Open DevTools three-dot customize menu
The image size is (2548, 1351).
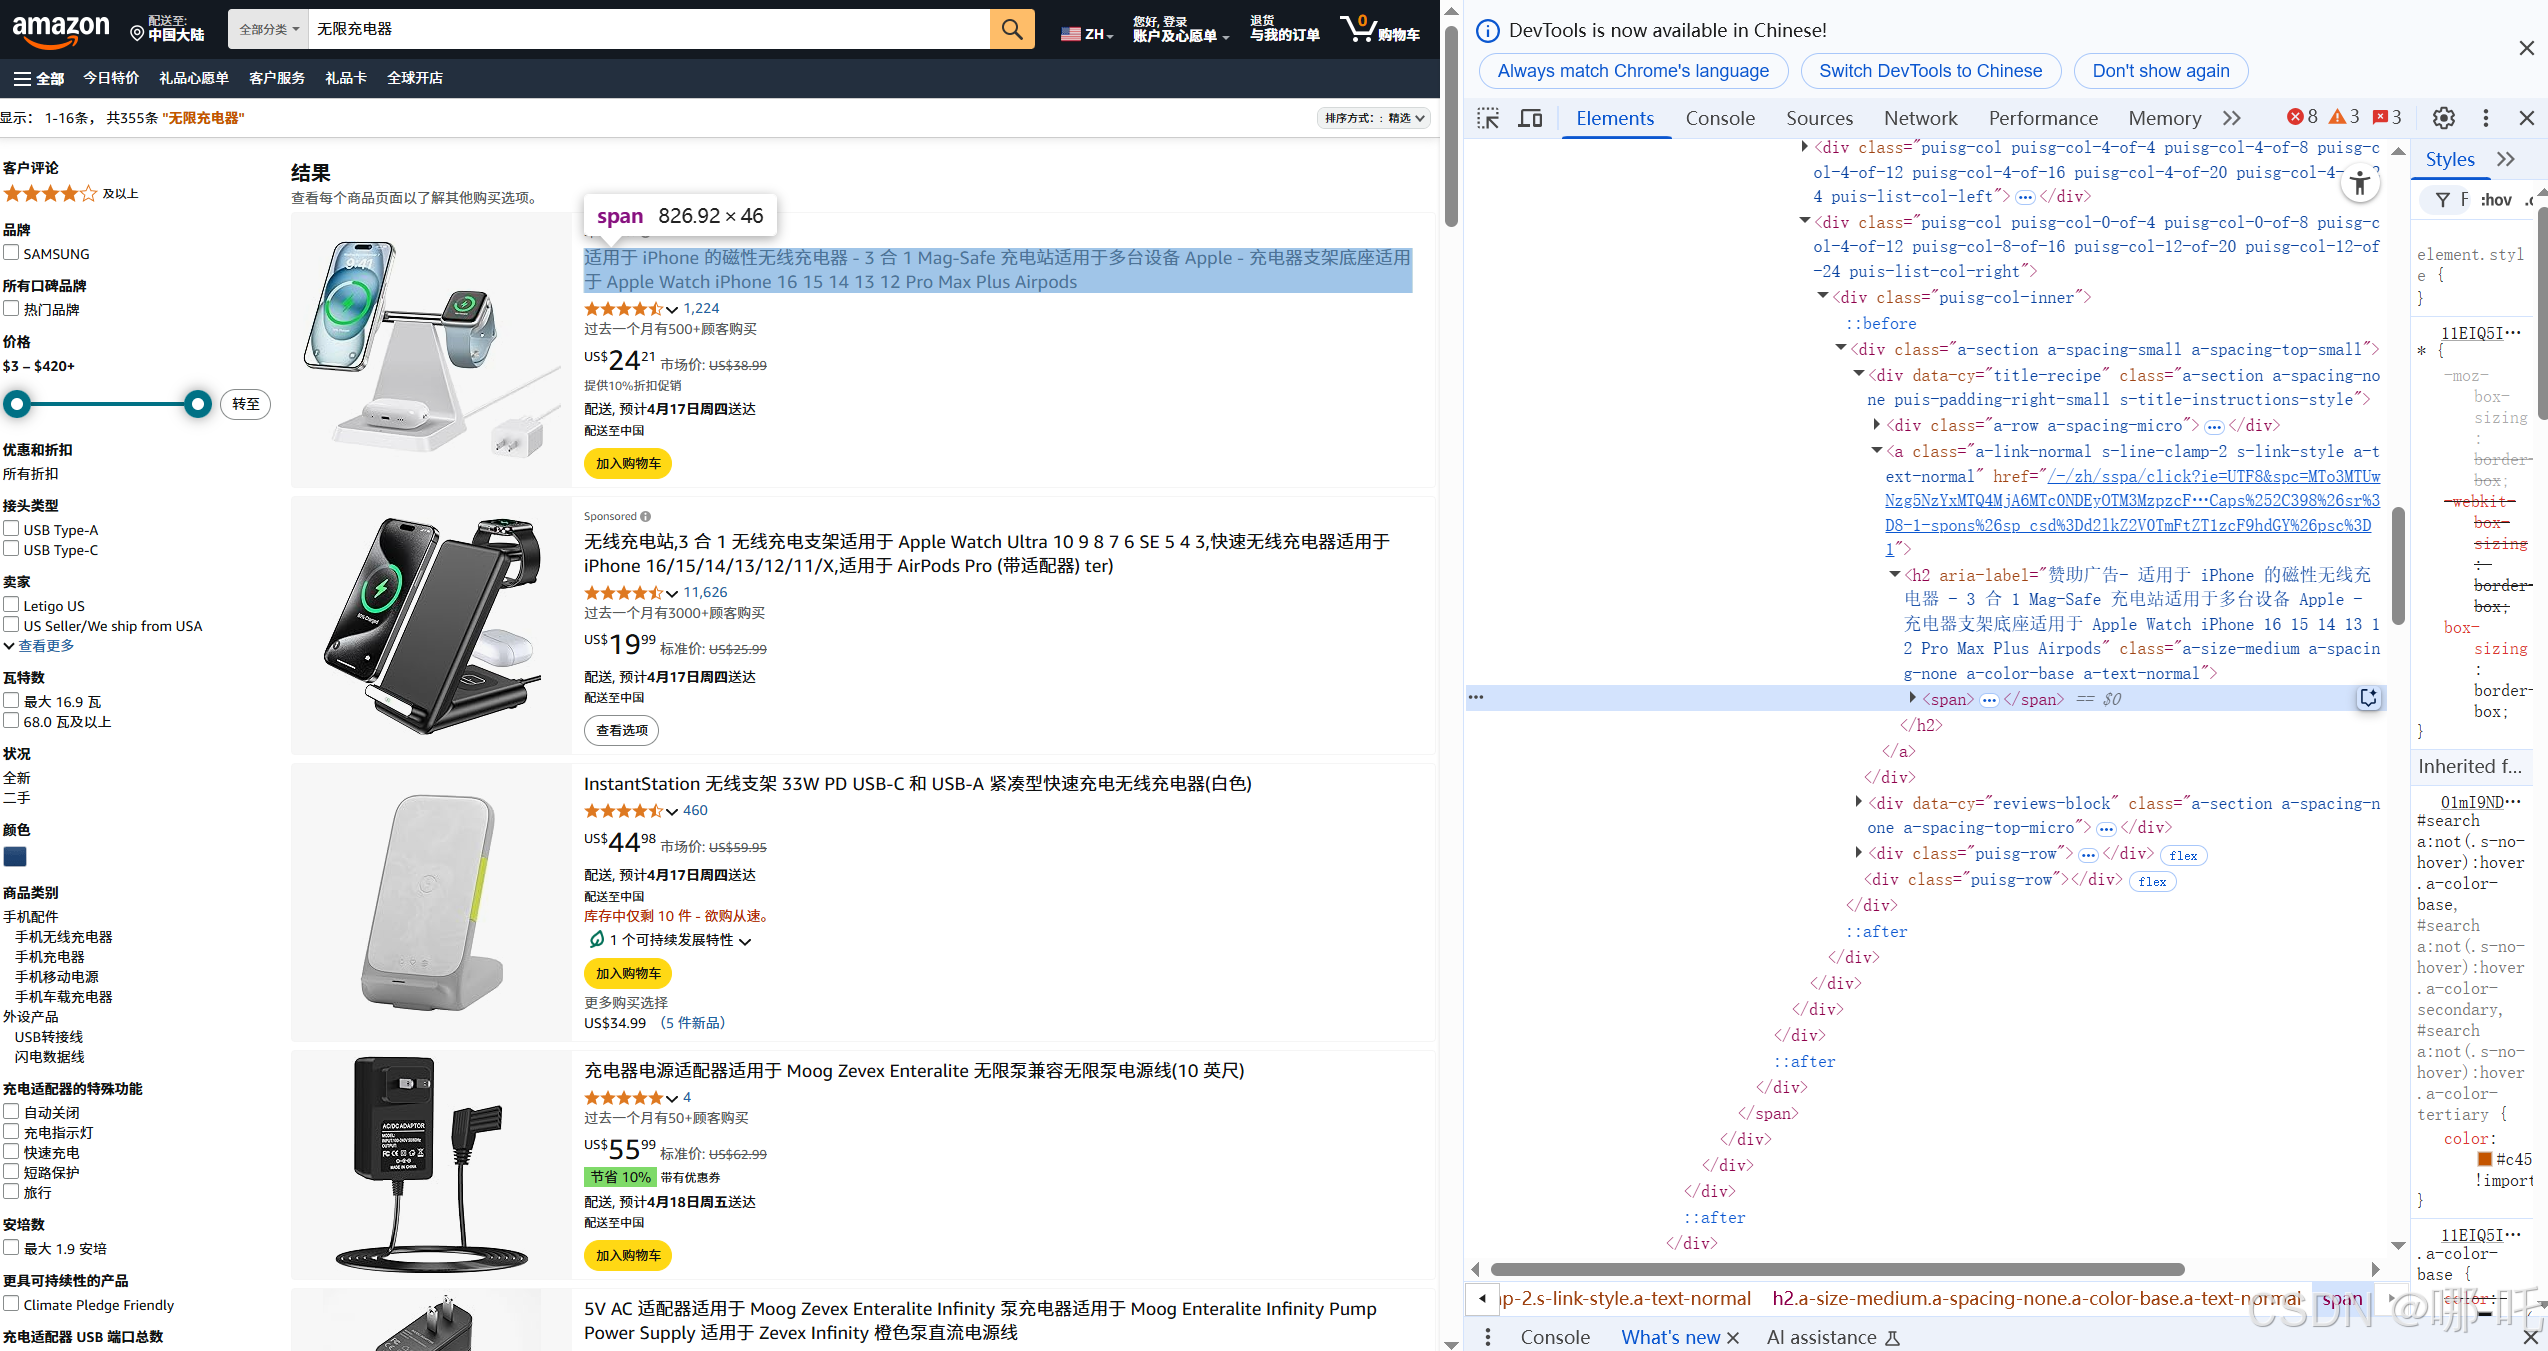pyautogui.click(x=2485, y=118)
